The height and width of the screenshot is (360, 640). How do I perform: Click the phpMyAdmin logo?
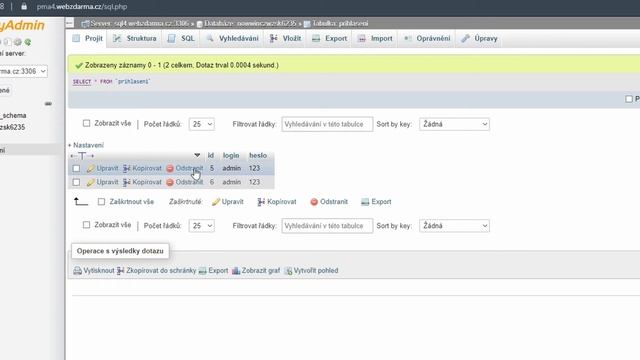click(22, 25)
